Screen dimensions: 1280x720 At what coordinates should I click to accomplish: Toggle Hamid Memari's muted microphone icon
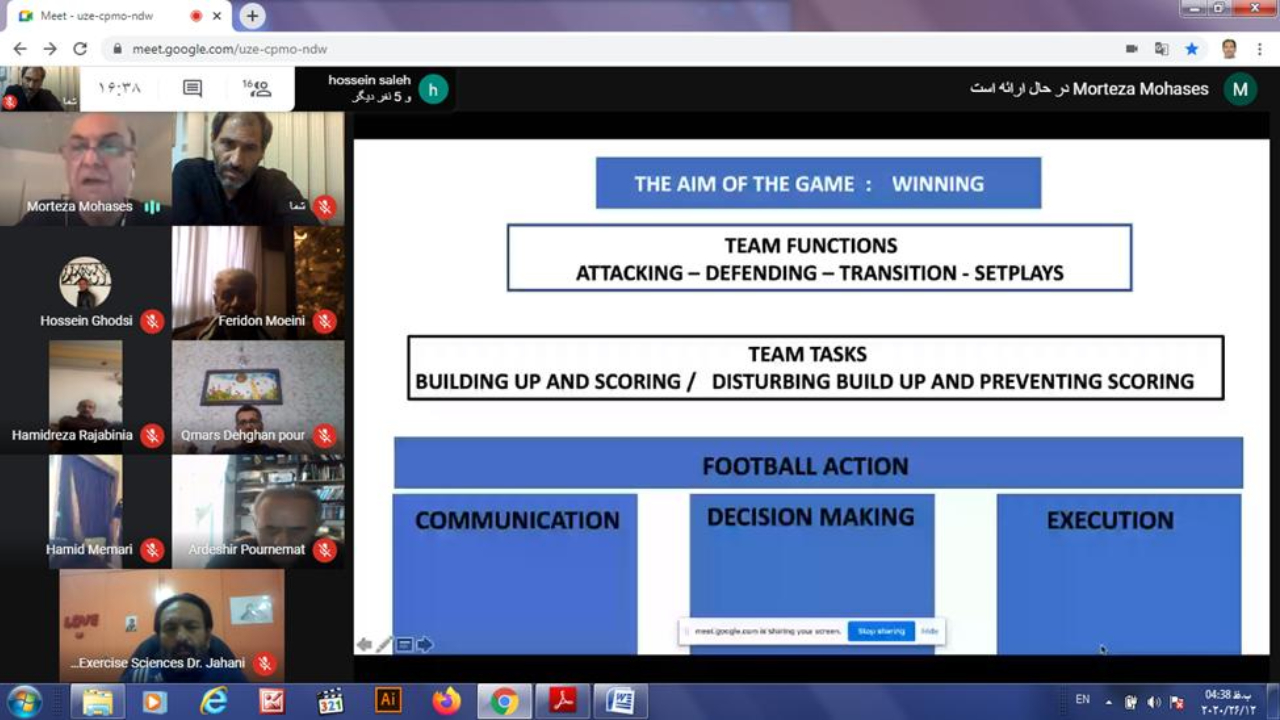point(152,549)
